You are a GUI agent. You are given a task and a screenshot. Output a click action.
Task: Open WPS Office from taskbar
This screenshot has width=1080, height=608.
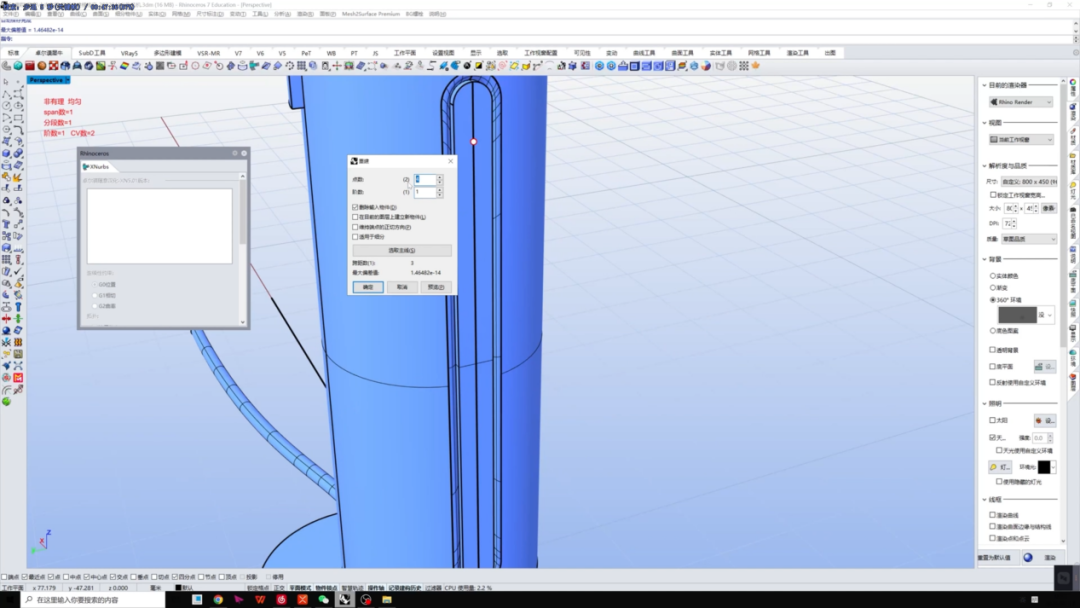tap(260, 600)
